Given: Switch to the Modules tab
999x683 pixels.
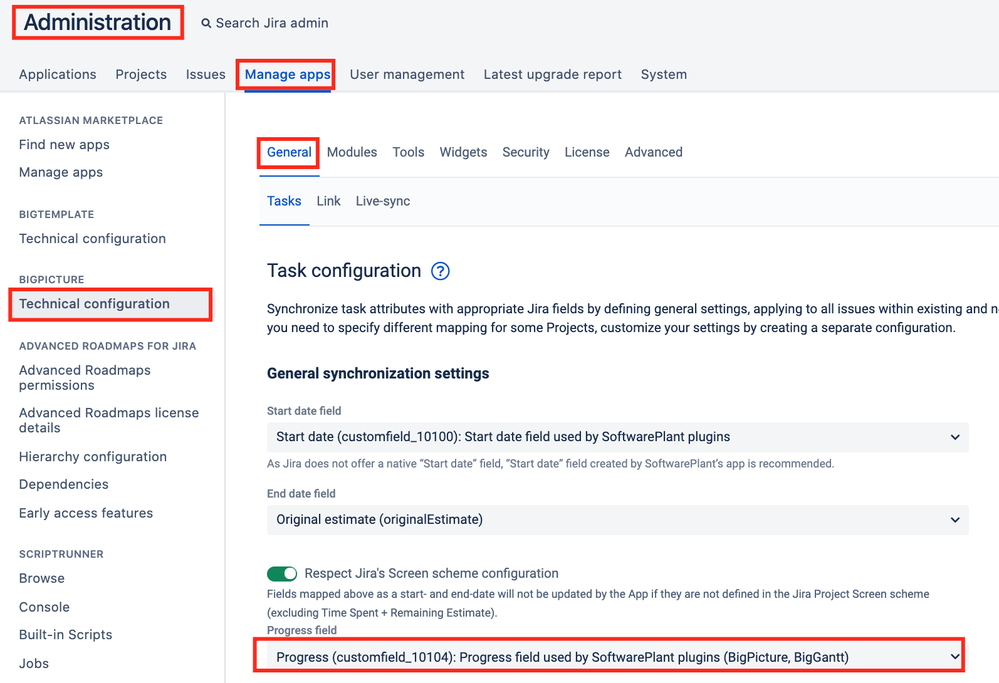Looking at the screenshot, I should pos(352,152).
